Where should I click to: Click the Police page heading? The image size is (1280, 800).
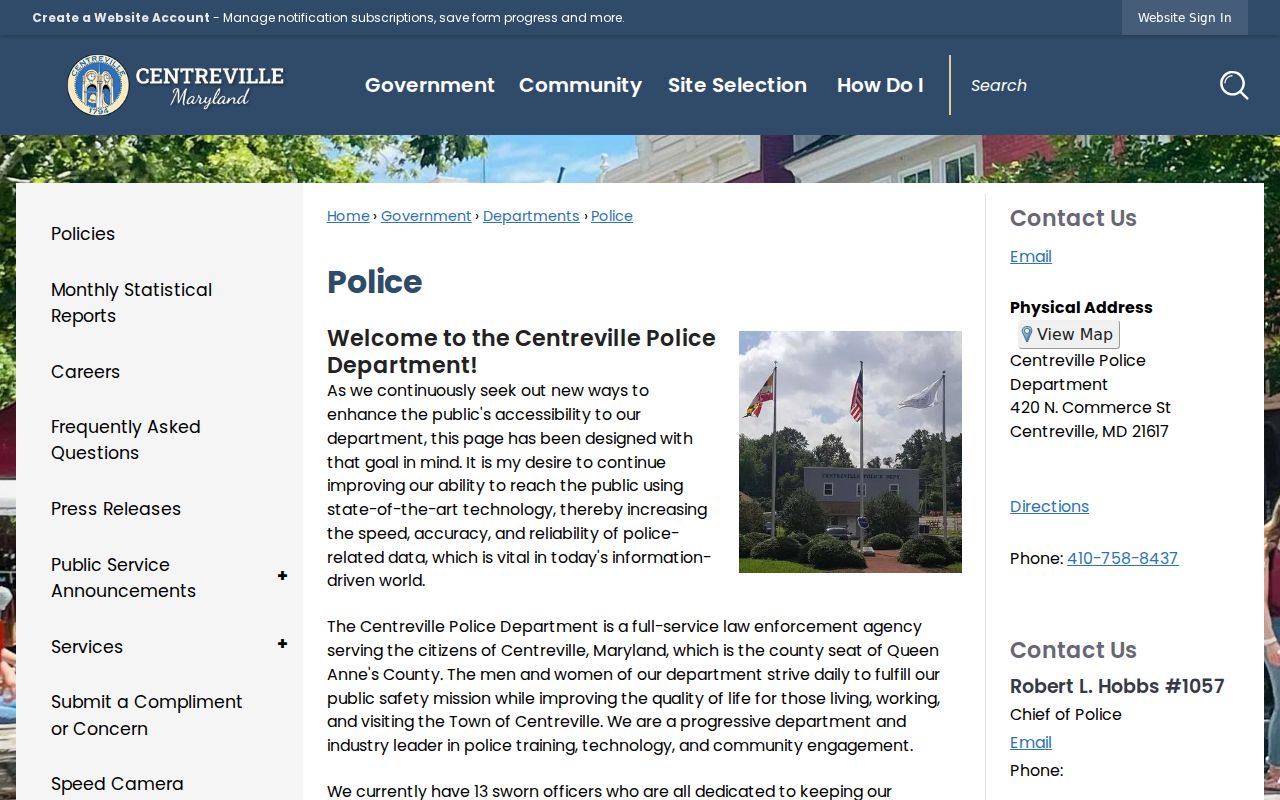(375, 282)
